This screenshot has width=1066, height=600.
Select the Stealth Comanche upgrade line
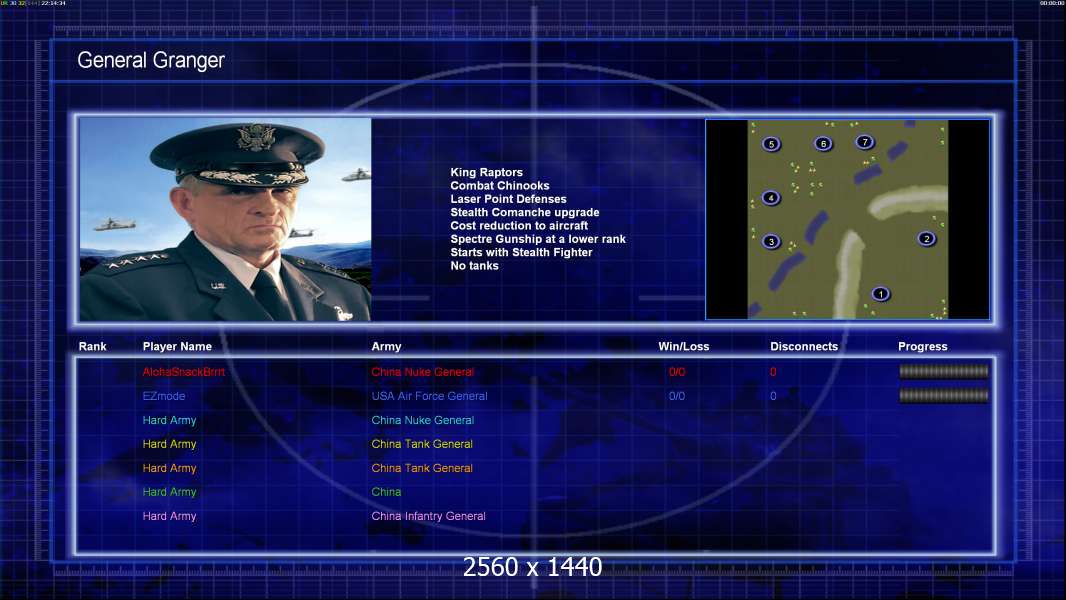tap(524, 212)
